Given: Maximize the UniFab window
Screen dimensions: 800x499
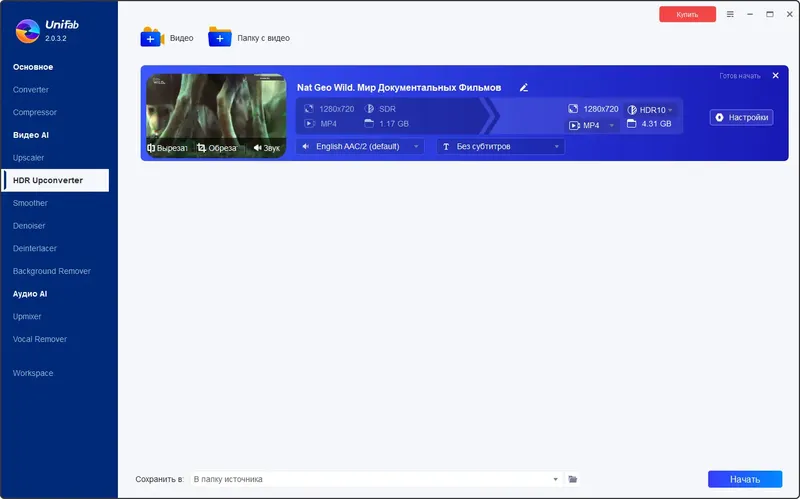Looking at the screenshot, I should pyautogui.click(x=770, y=14).
